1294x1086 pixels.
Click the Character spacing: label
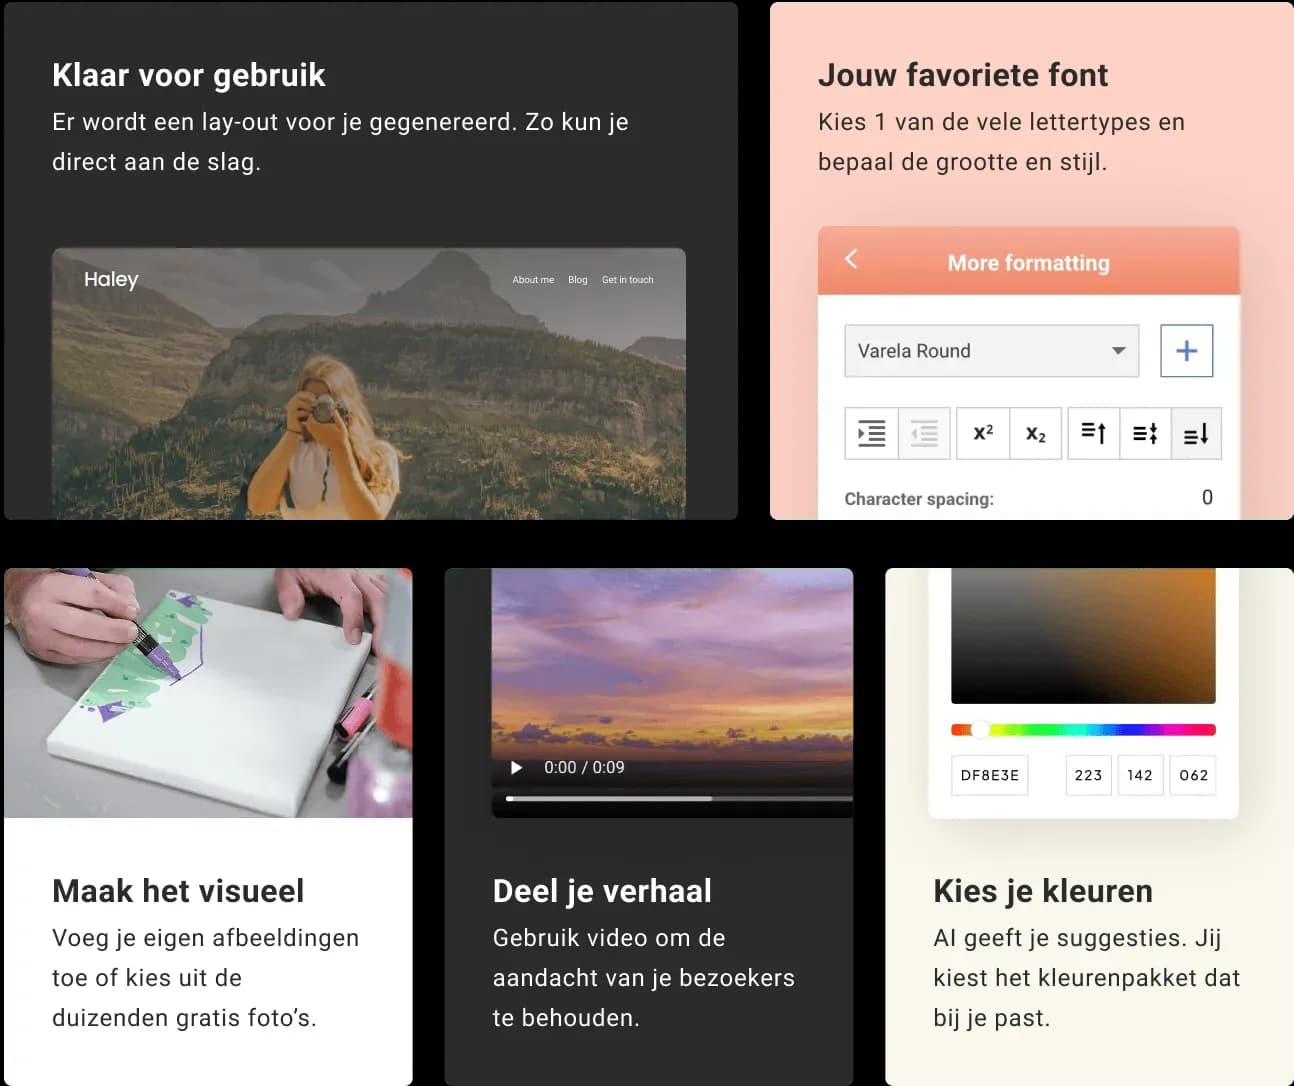tap(919, 499)
